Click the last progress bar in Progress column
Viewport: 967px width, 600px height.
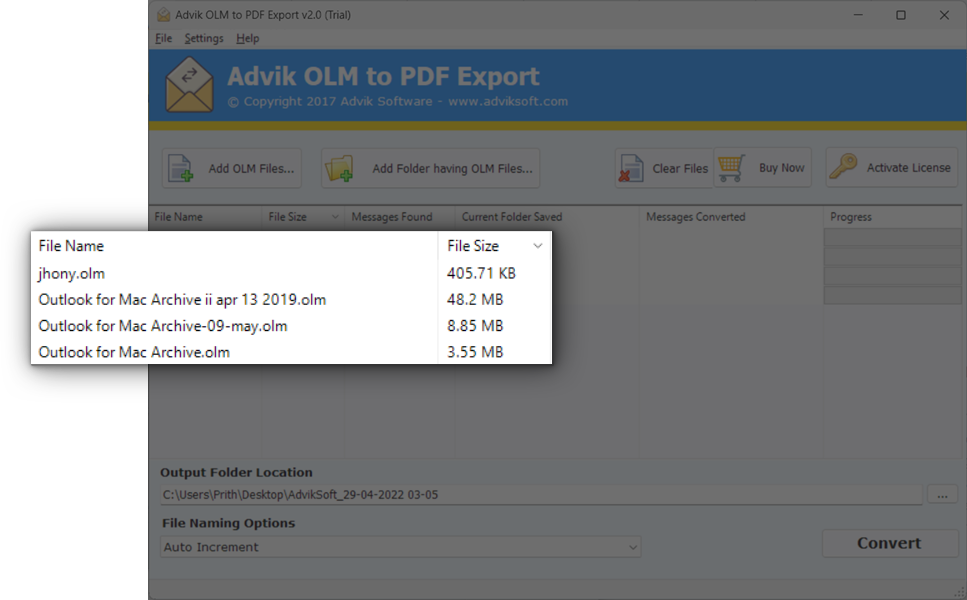[x=892, y=295]
